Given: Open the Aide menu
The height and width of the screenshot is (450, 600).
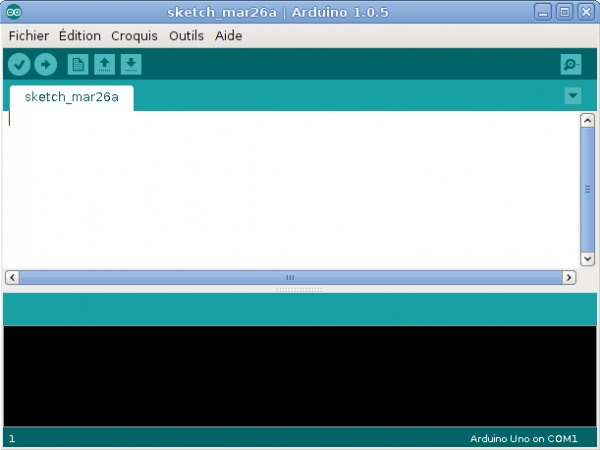Looking at the screenshot, I should pyautogui.click(x=228, y=36).
